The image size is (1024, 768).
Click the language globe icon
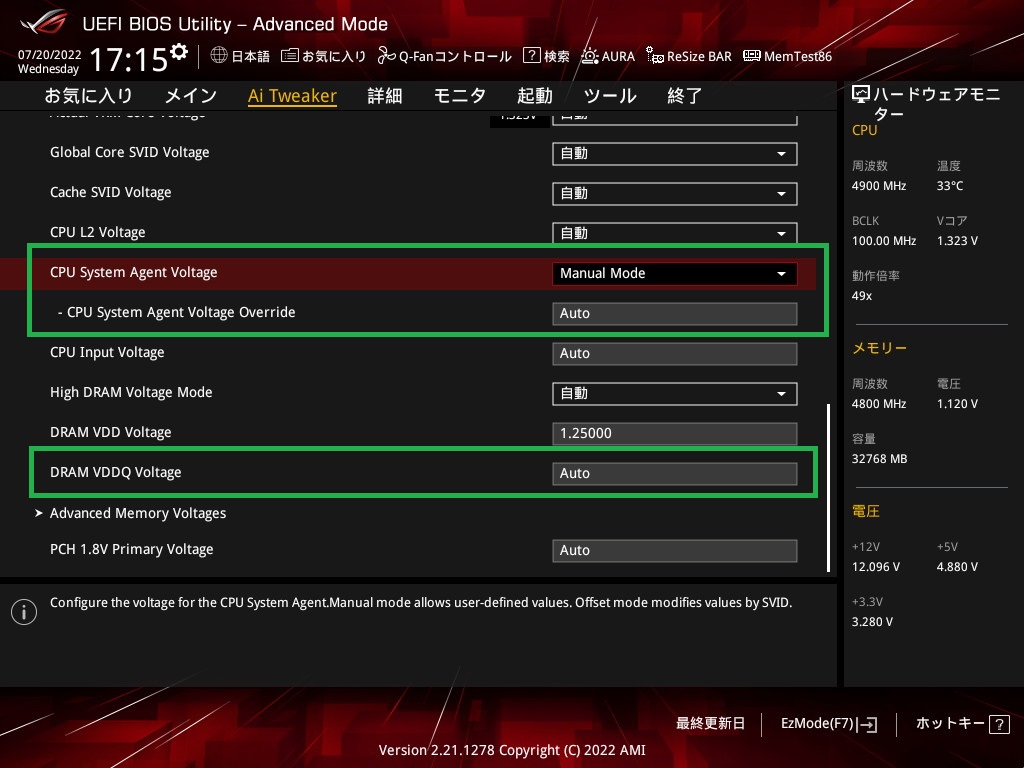click(219, 56)
